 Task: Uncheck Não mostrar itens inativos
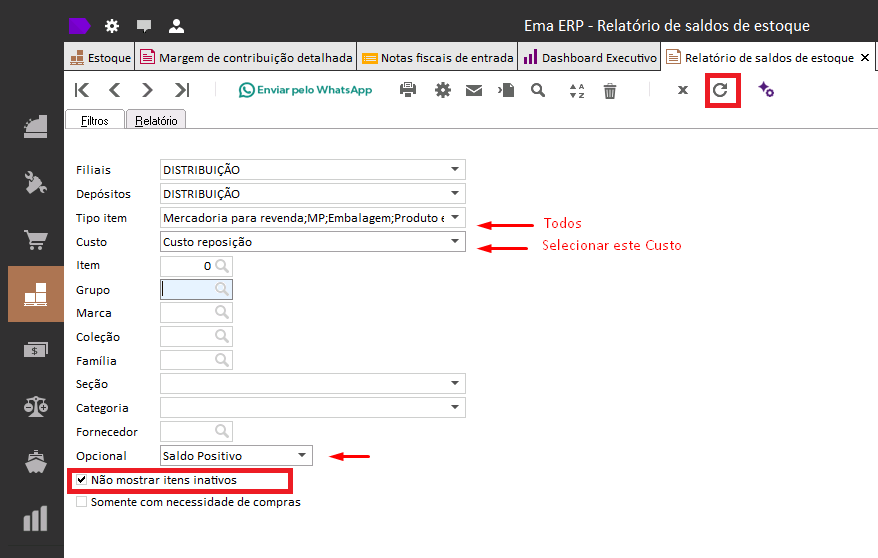[x=82, y=480]
